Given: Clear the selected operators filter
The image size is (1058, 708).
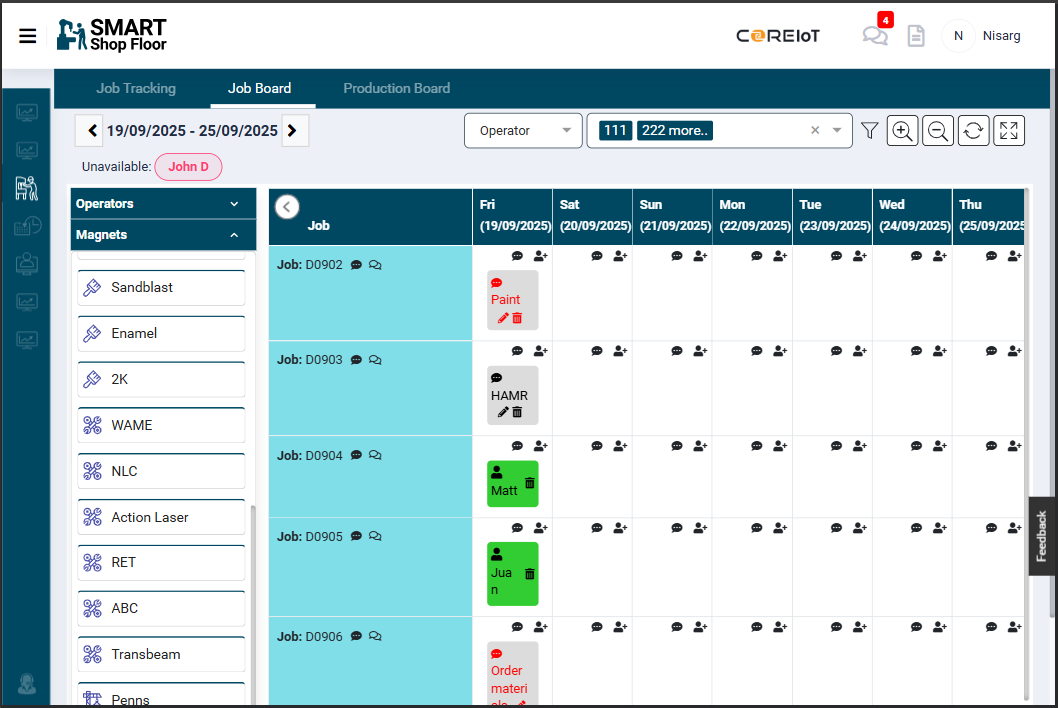Looking at the screenshot, I should (815, 131).
